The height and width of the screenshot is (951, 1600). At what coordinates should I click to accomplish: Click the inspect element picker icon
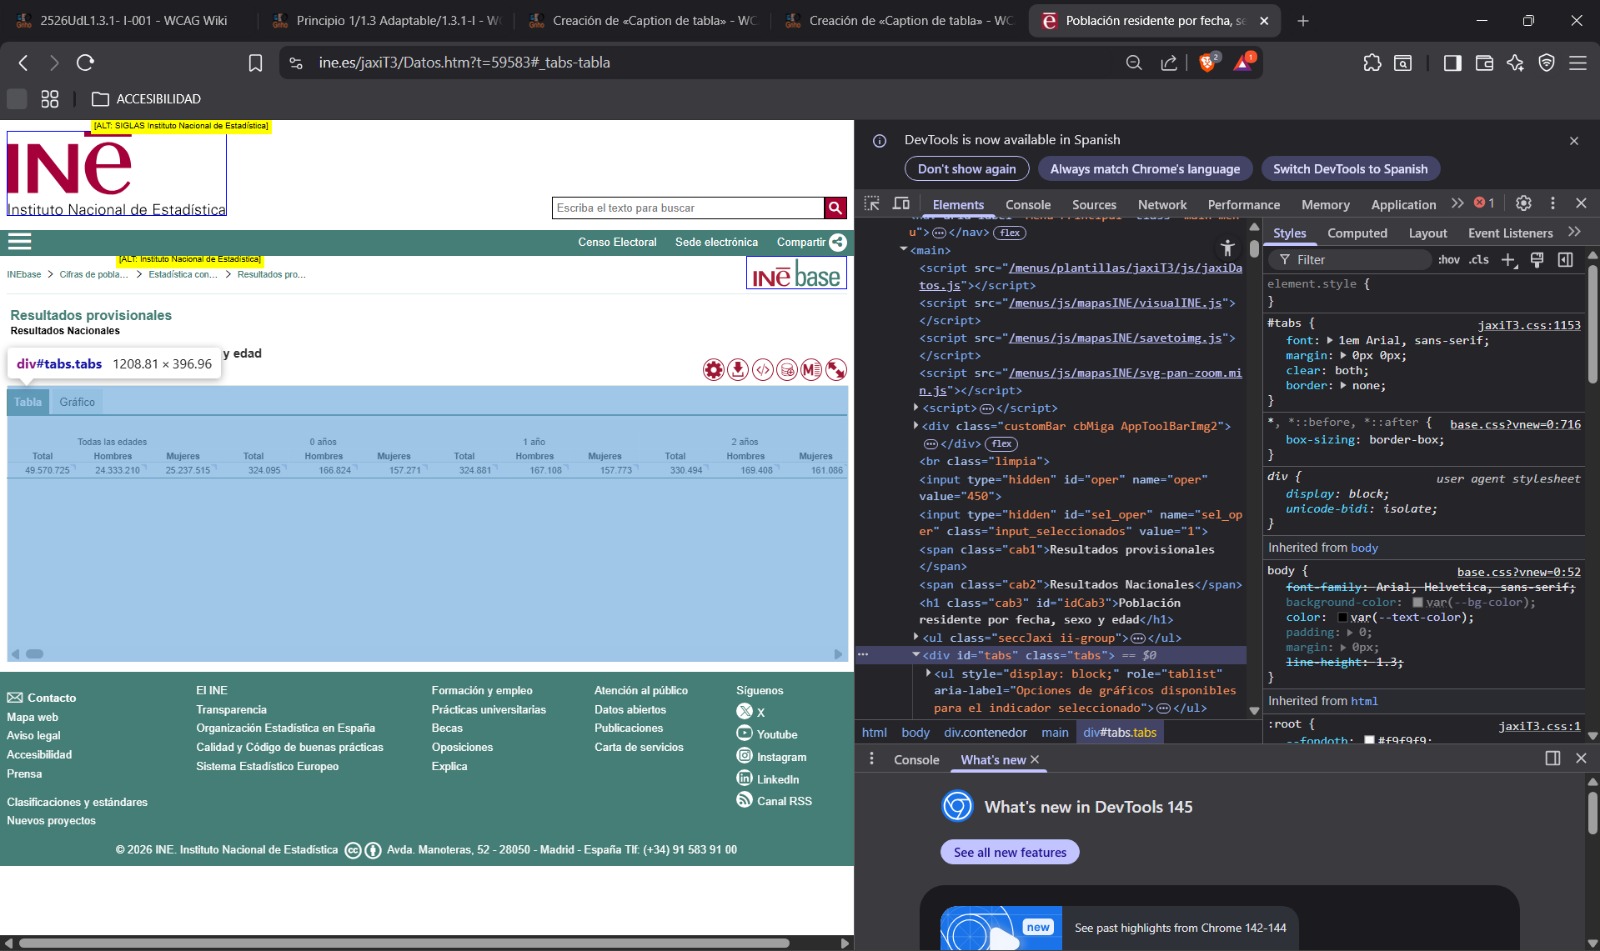(872, 204)
